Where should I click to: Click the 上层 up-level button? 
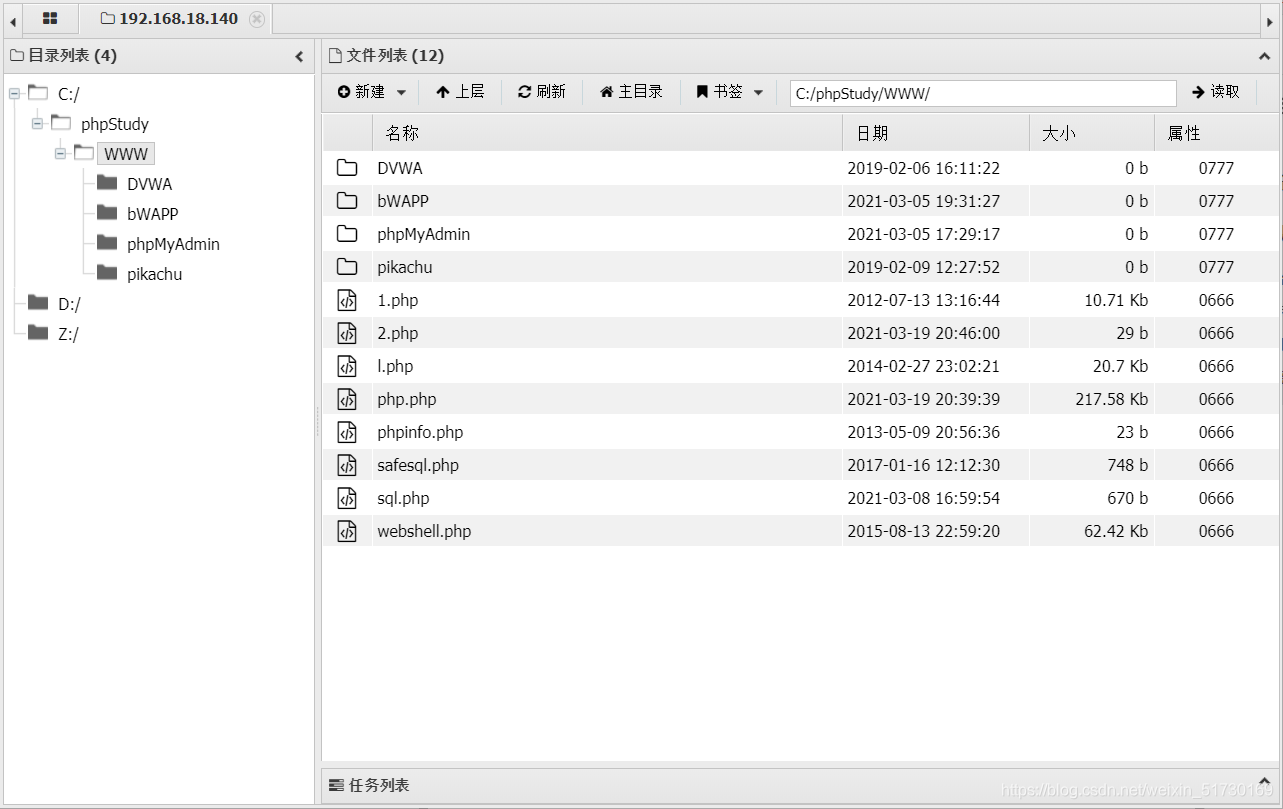coord(460,92)
